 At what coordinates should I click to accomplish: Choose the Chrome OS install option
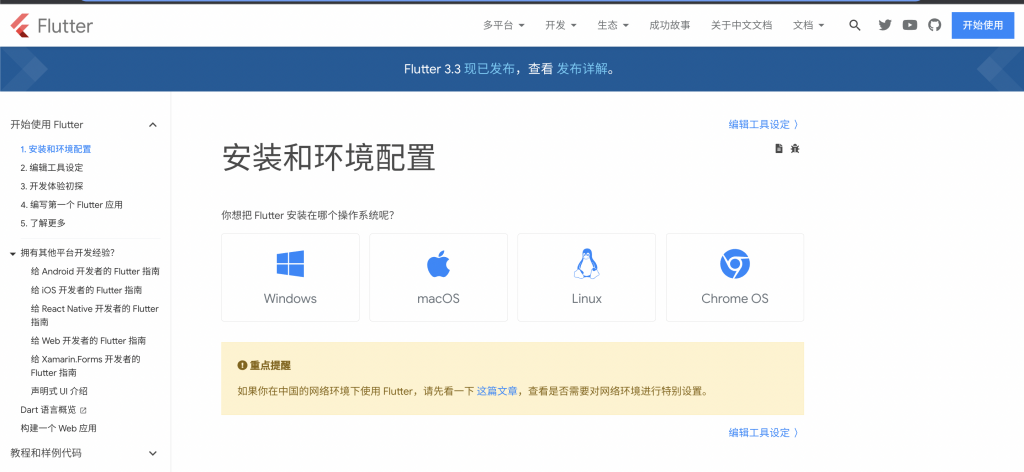click(x=735, y=277)
